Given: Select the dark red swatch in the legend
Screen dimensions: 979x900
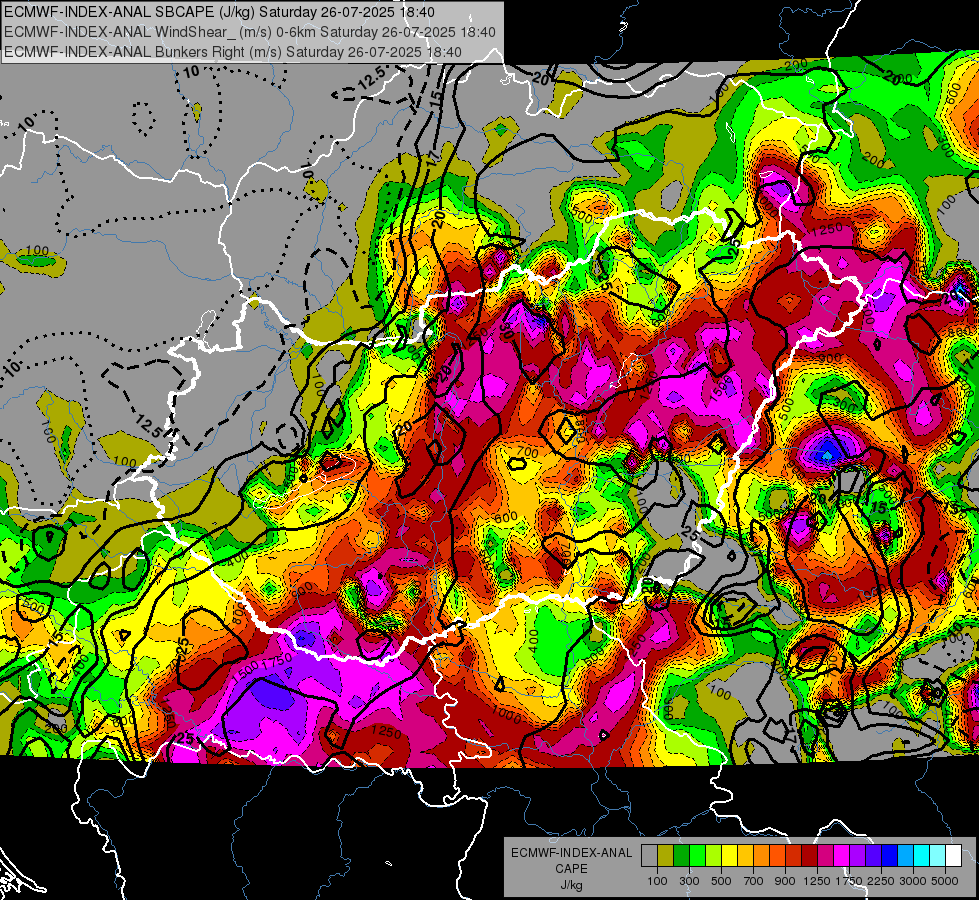Looking at the screenshot, I should 809,855.
